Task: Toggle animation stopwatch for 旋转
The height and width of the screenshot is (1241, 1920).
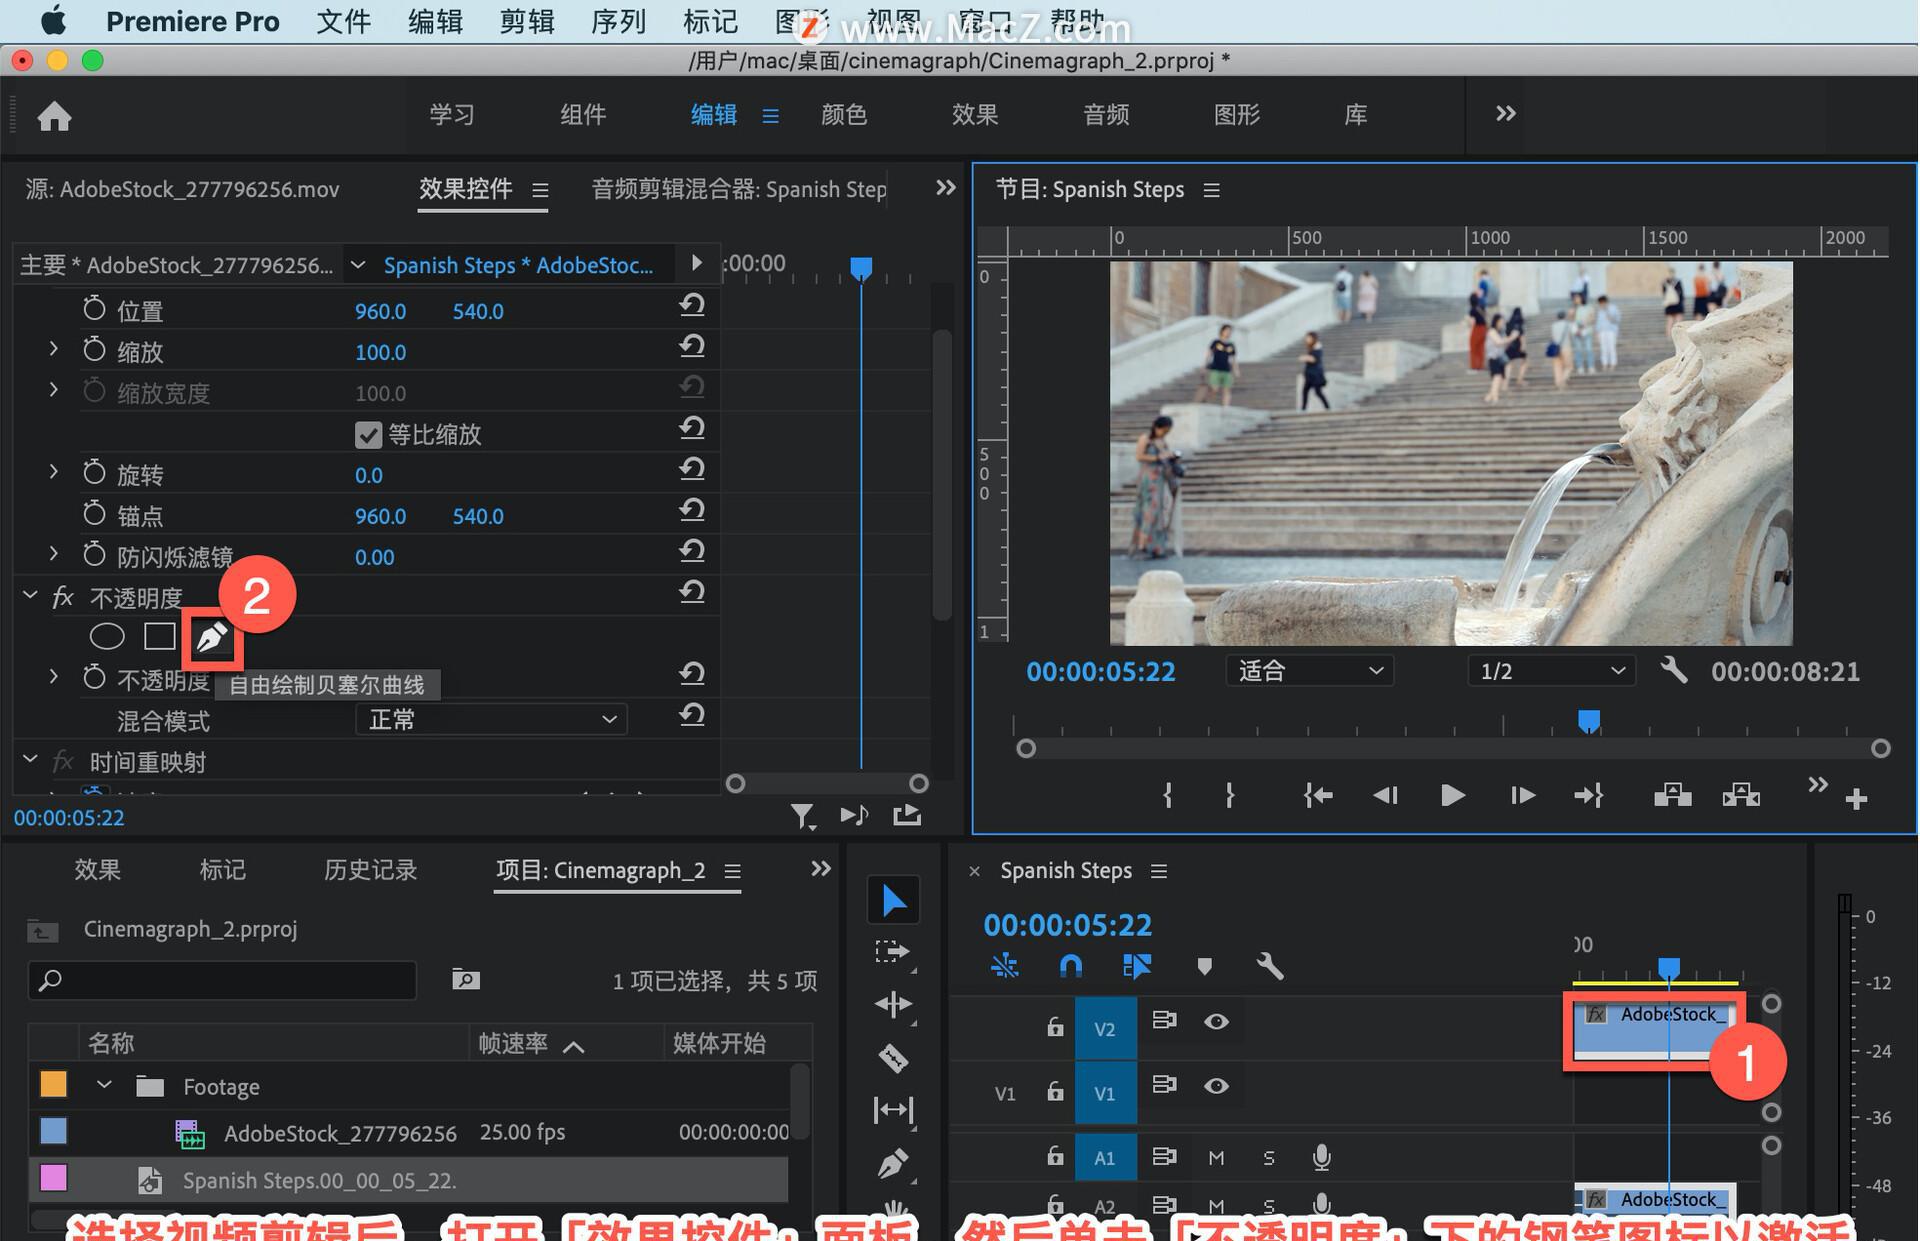Action: tap(94, 472)
